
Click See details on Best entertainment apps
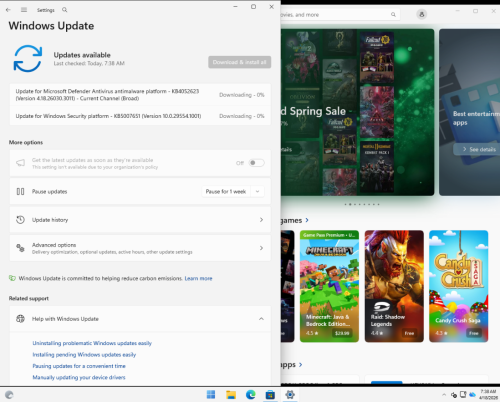click(x=479, y=149)
